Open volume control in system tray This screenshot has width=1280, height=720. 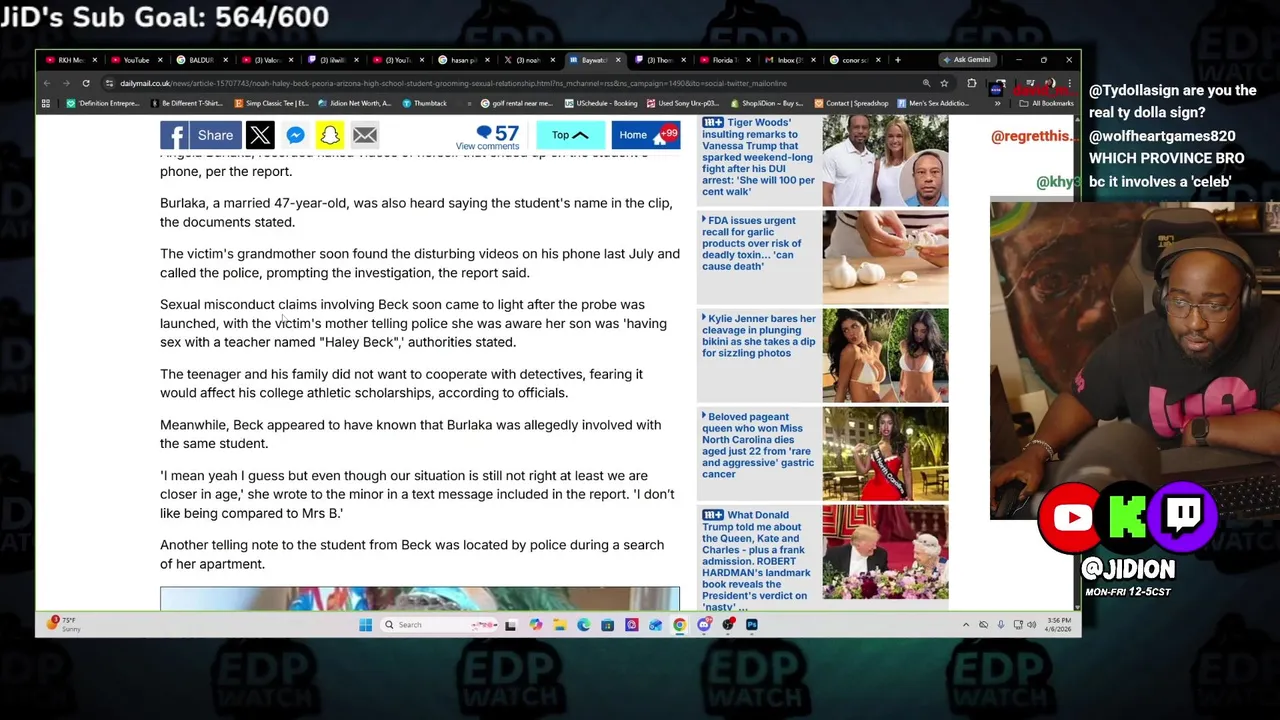1032,625
